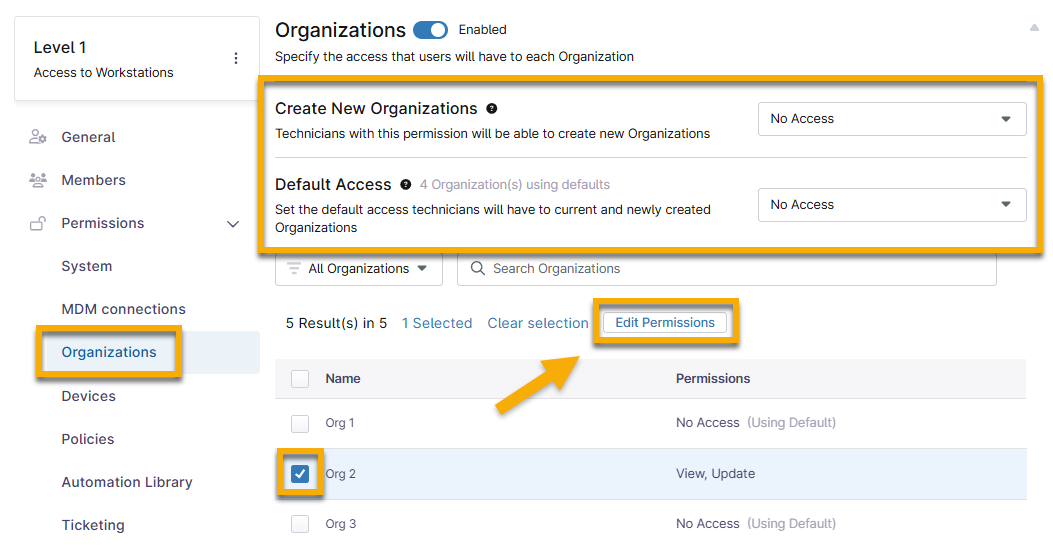Toggle the Organizations Enabled switch
The width and height of the screenshot is (1053, 547).
click(430, 30)
